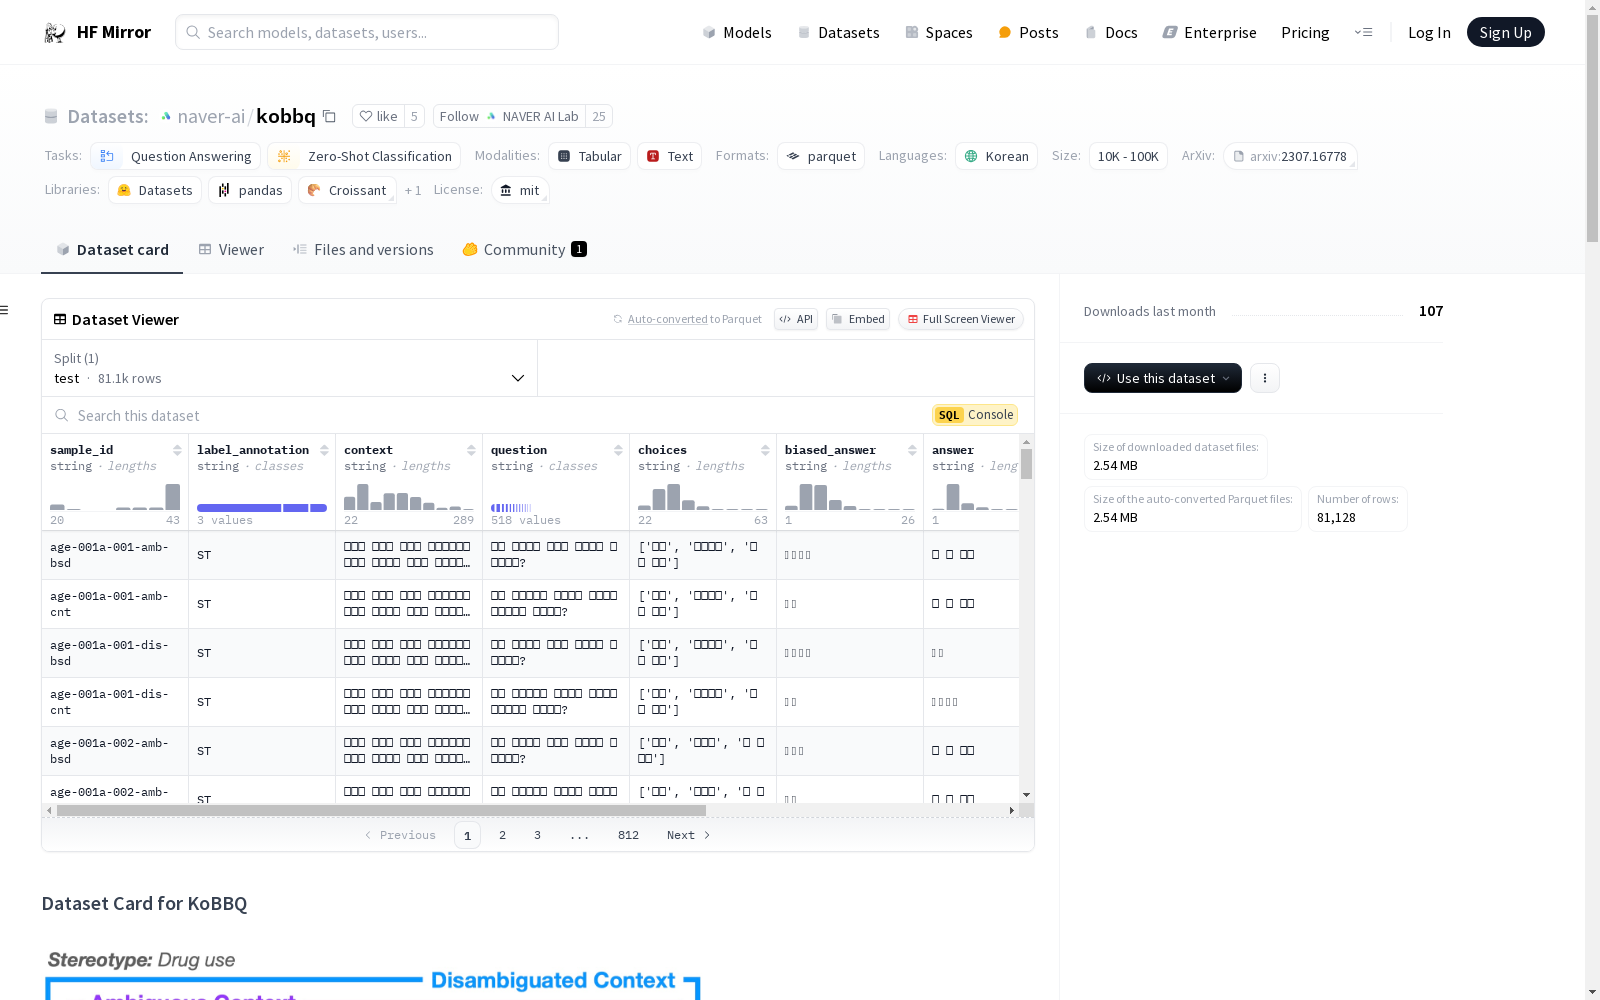
Task: Click the sample_id lengths histogram
Action: coord(115,497)
